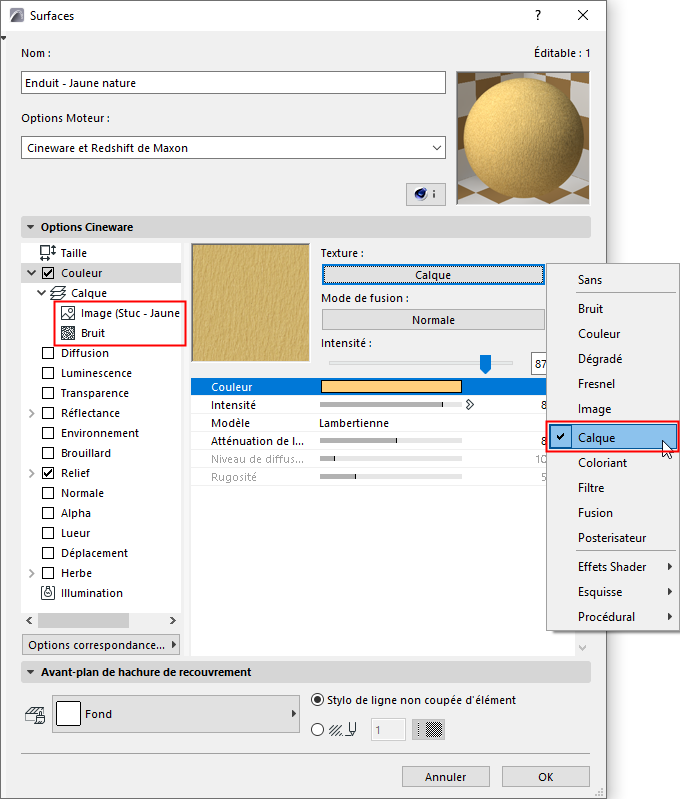Choose Bruit in the texture menu
Image resolution: width=680 pixels, height=799 pixels.
click(613, 309)
